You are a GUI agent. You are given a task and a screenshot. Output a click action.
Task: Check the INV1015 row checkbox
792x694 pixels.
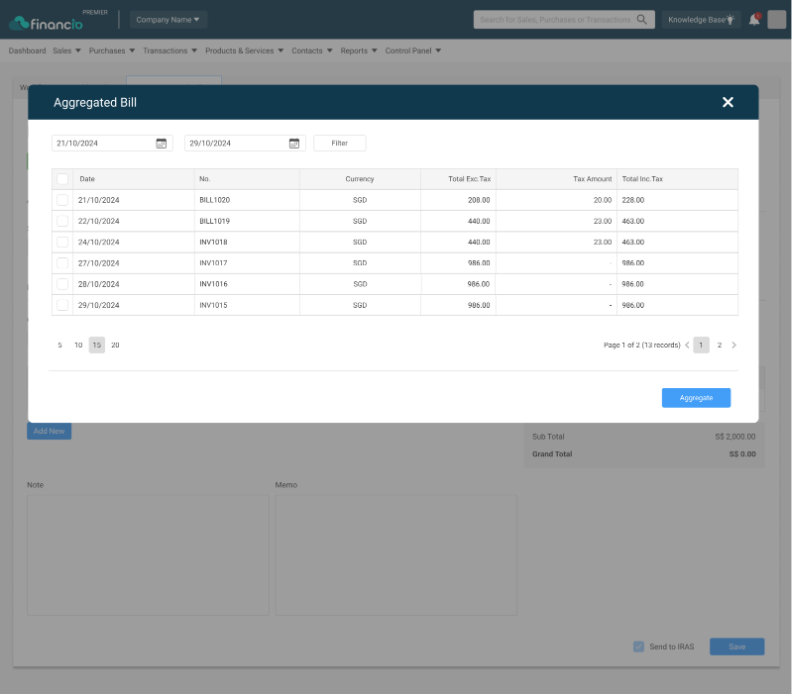coord(63,305)
